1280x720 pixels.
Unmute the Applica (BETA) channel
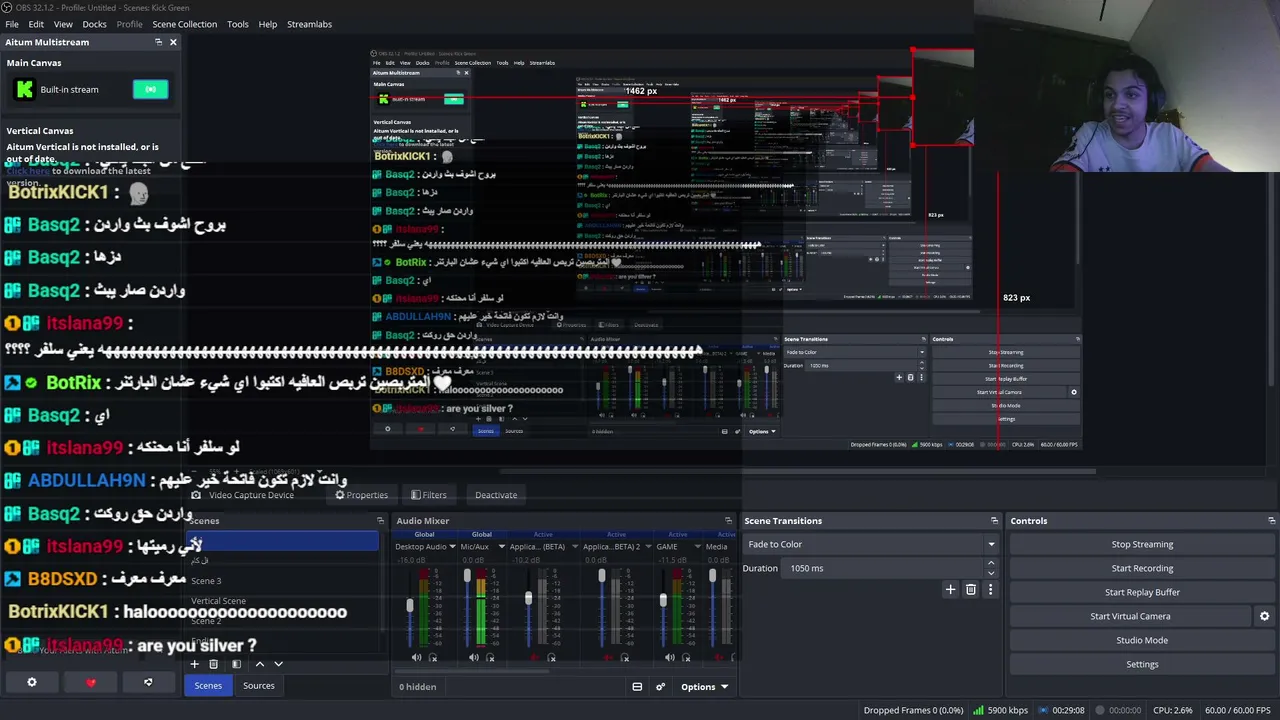tap(534, 658)
